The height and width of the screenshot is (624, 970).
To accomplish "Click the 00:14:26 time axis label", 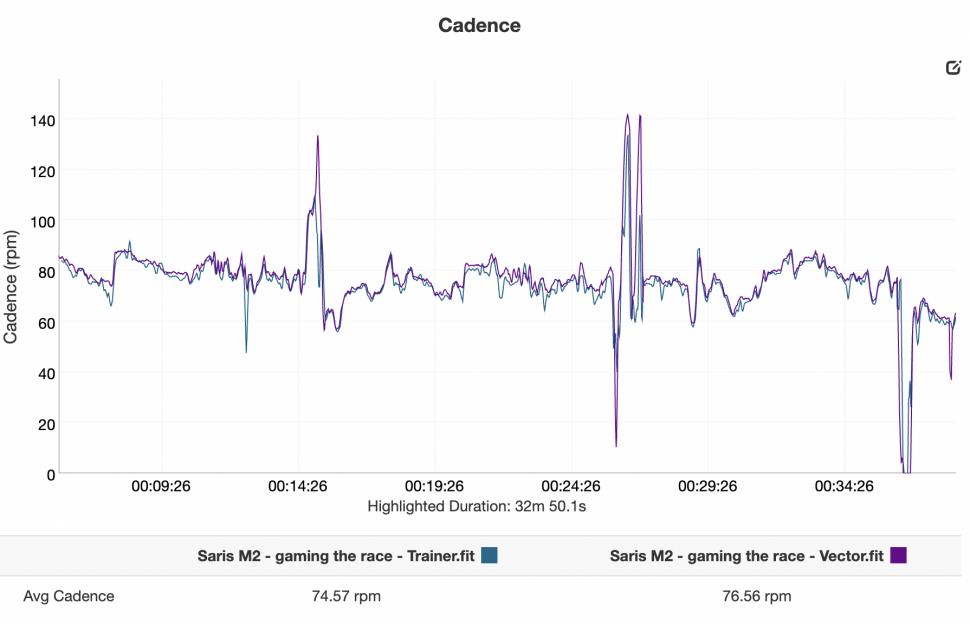I will pos(298,486).
